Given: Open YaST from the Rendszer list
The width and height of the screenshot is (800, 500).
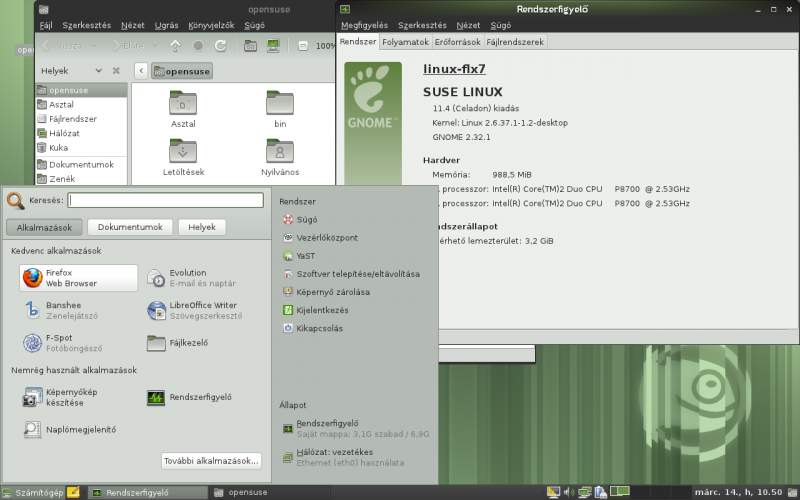Looking at the screenshot, I should point(305,255).
